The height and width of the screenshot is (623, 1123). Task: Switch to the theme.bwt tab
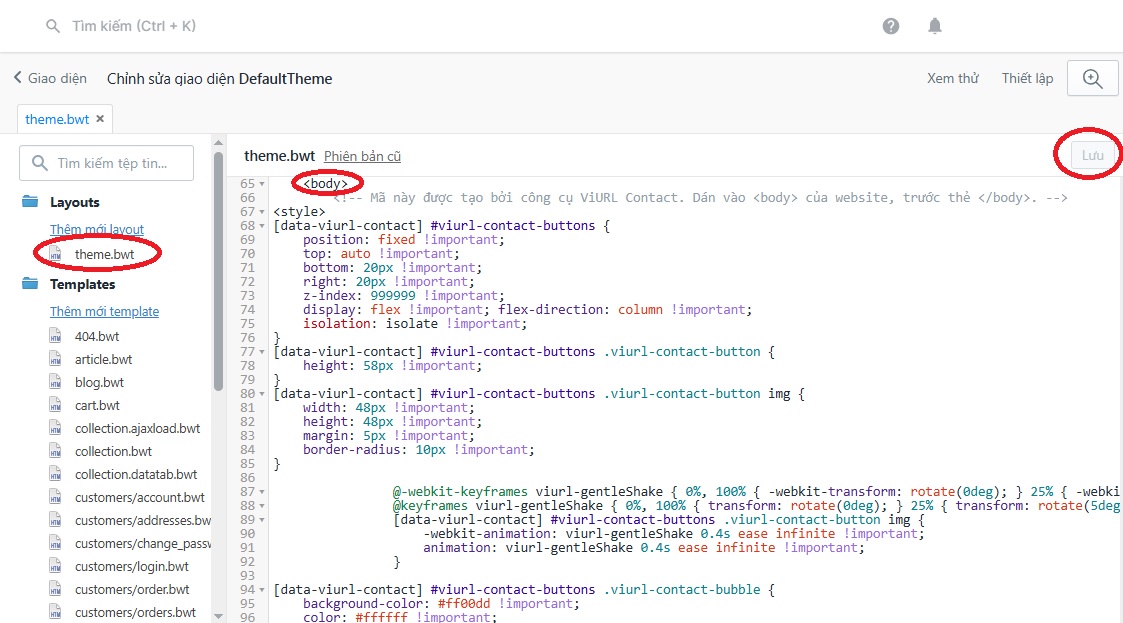pyautogui.click(x=57, y=119)
